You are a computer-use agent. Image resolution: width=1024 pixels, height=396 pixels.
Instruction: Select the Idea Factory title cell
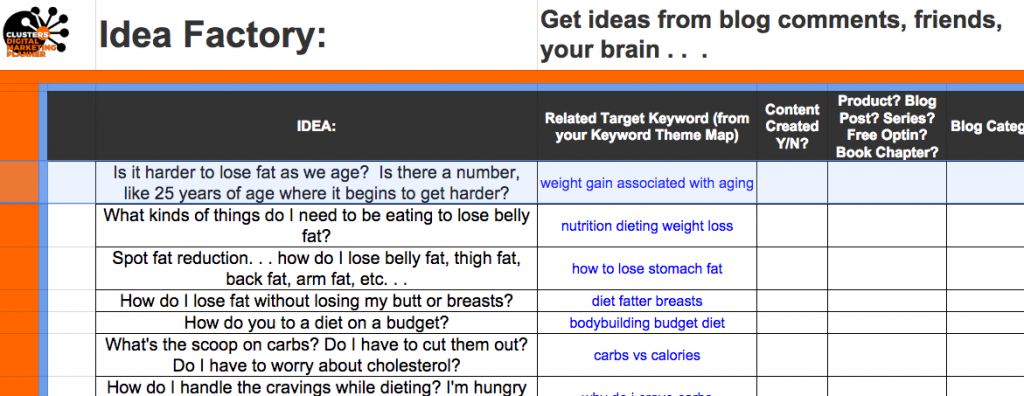coord(316,35)
